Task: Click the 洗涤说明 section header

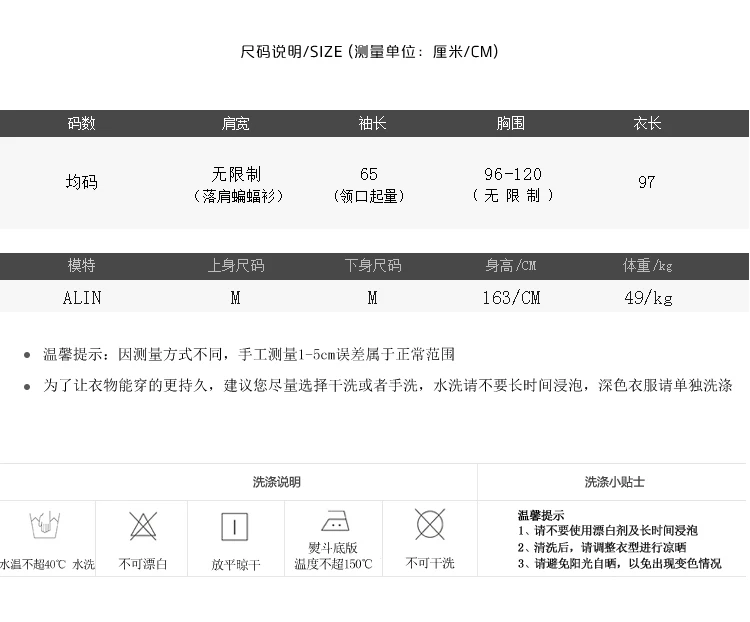Action: point(276,482)
